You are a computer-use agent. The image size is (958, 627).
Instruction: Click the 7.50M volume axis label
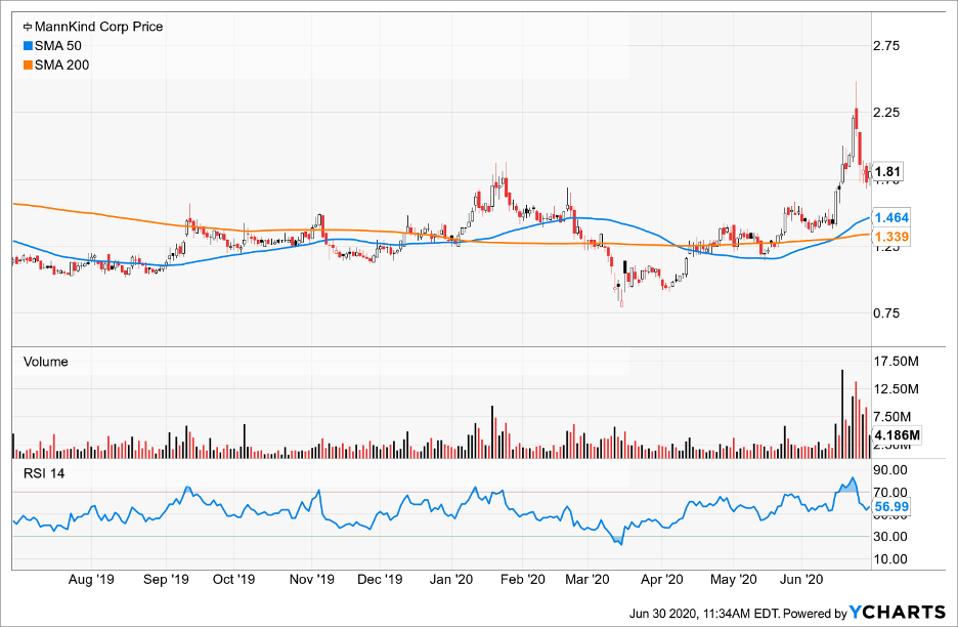pyautogui.click(x=893, y=417)
